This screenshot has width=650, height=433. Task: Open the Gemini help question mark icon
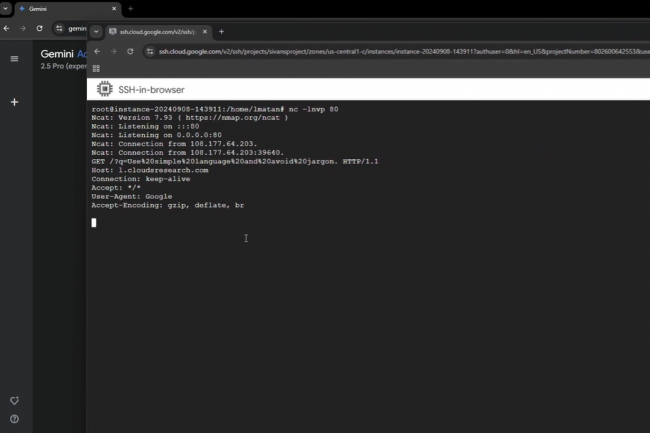point(14,419)
